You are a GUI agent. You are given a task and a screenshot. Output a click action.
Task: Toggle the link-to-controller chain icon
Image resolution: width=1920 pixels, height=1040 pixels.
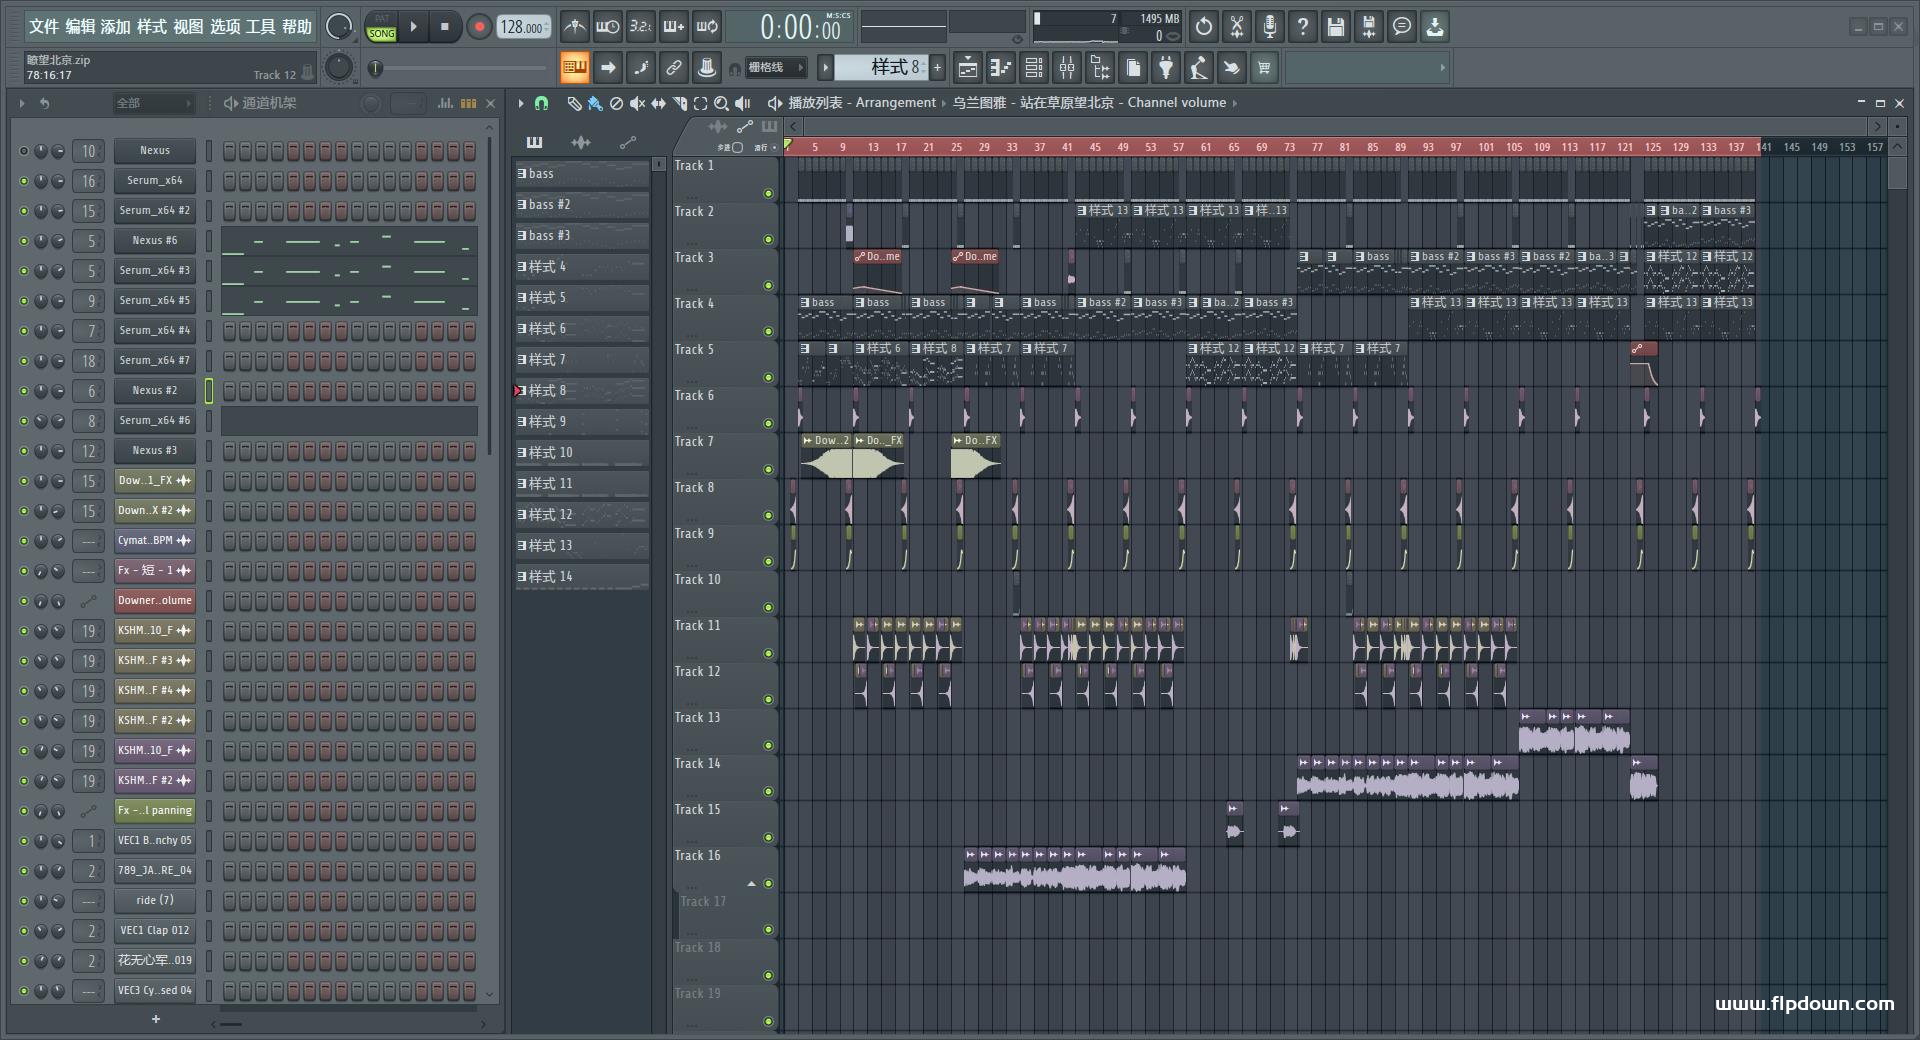674,68
